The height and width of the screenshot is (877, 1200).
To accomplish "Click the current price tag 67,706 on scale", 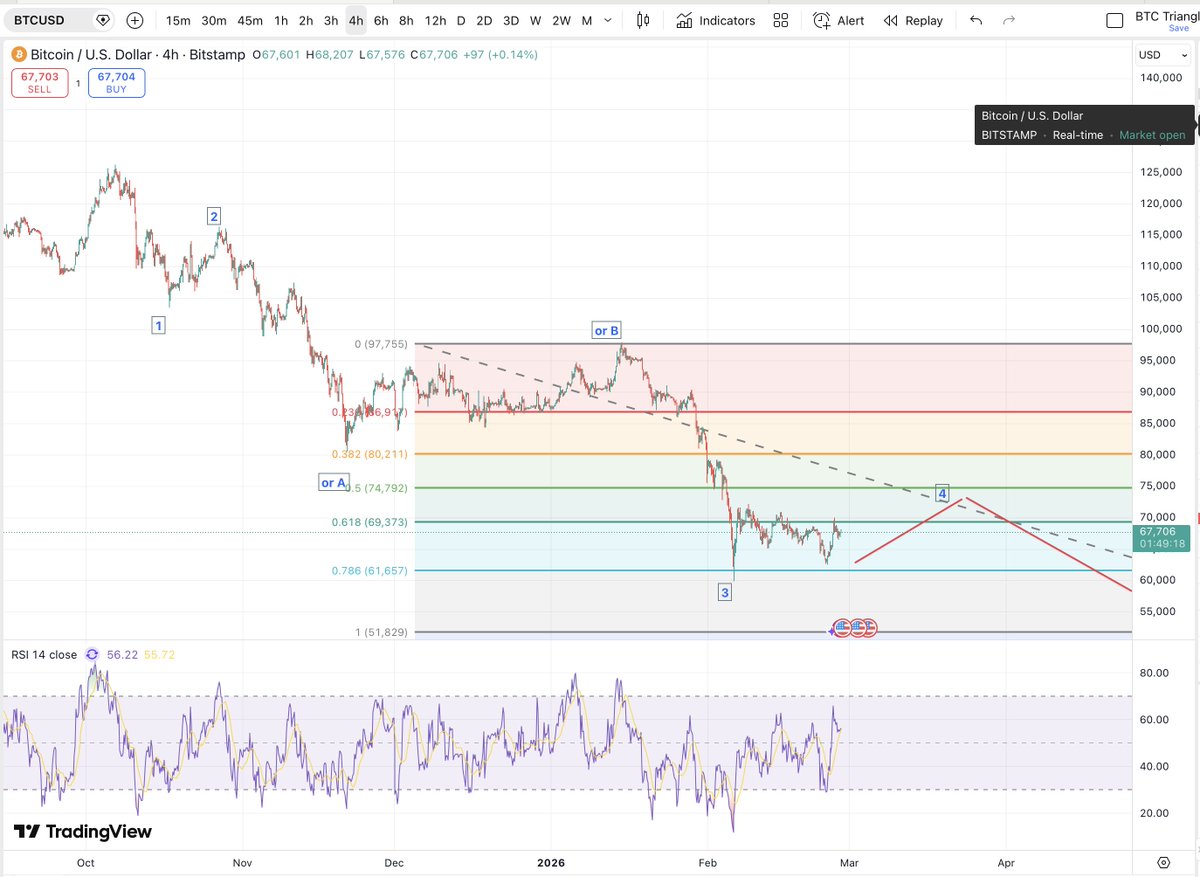I will coord(1159,538).
